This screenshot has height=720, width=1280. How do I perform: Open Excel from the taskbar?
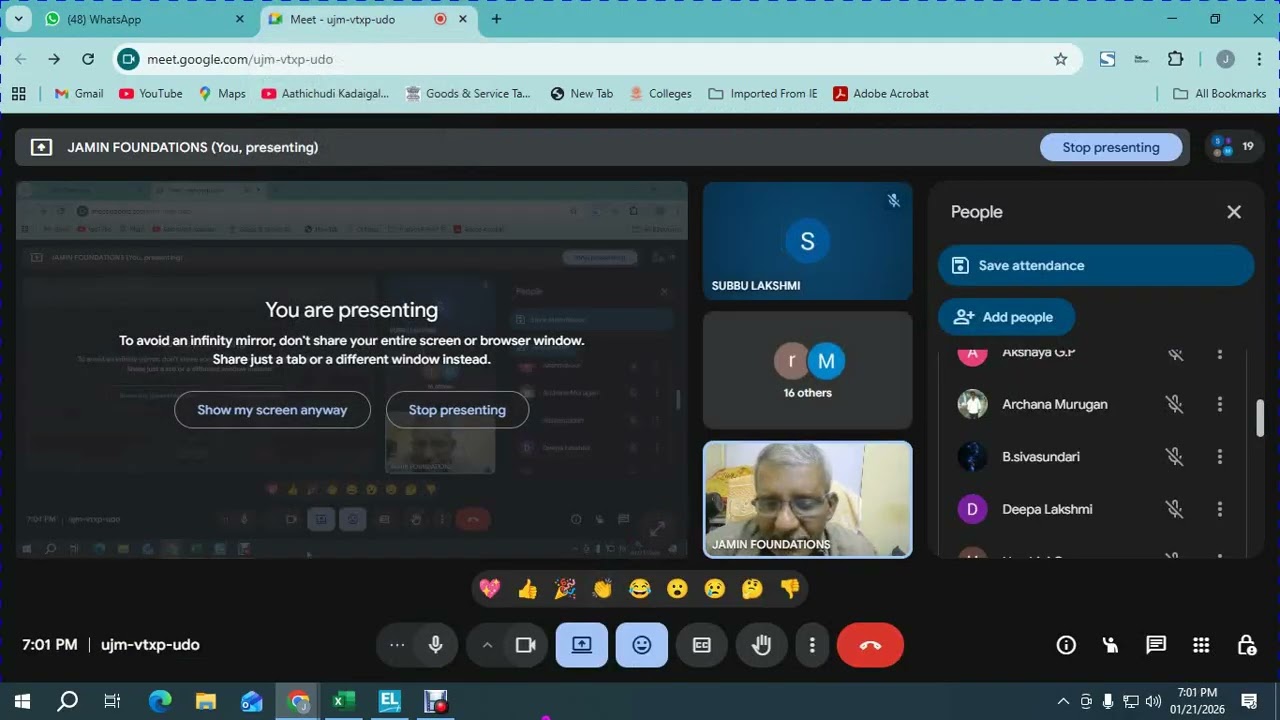tap(343, 701)
